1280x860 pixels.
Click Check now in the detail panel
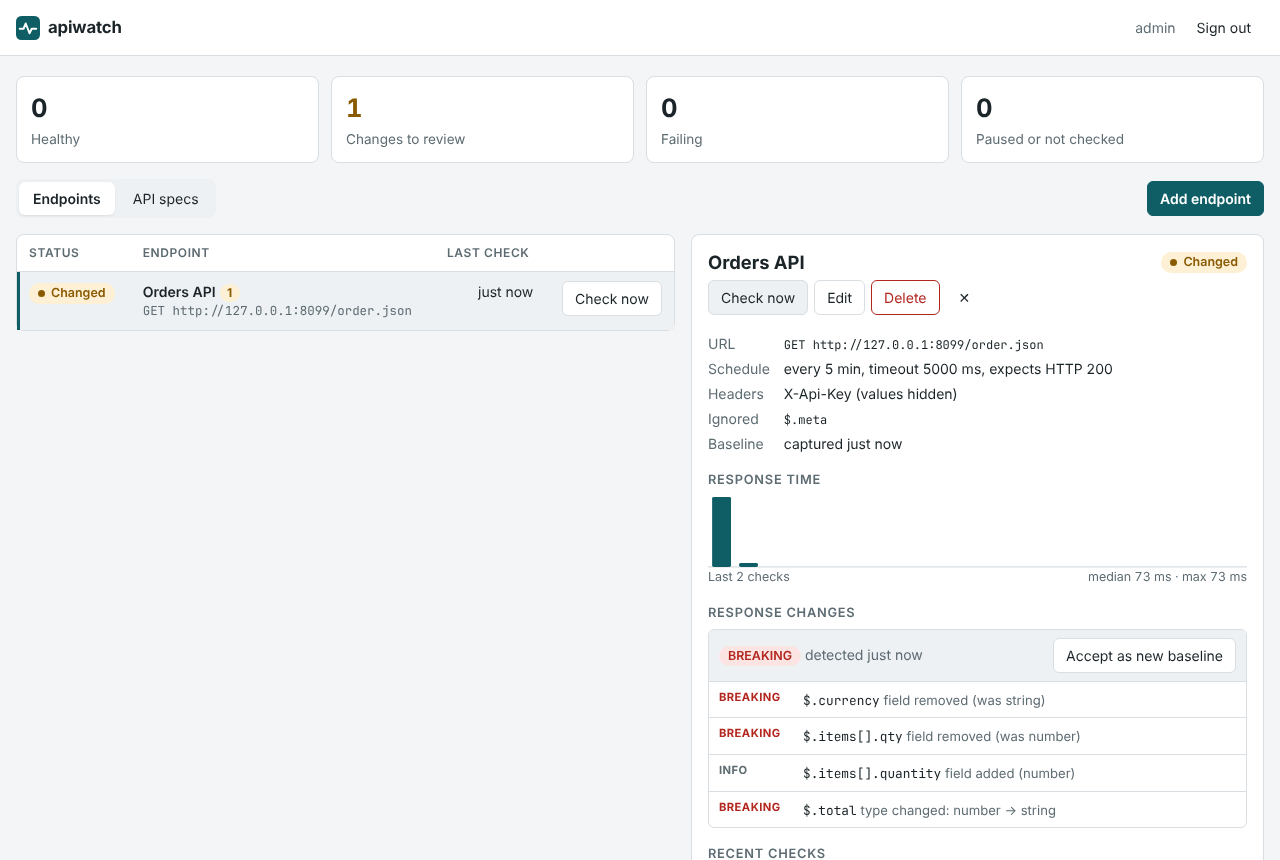coord(758,298)
